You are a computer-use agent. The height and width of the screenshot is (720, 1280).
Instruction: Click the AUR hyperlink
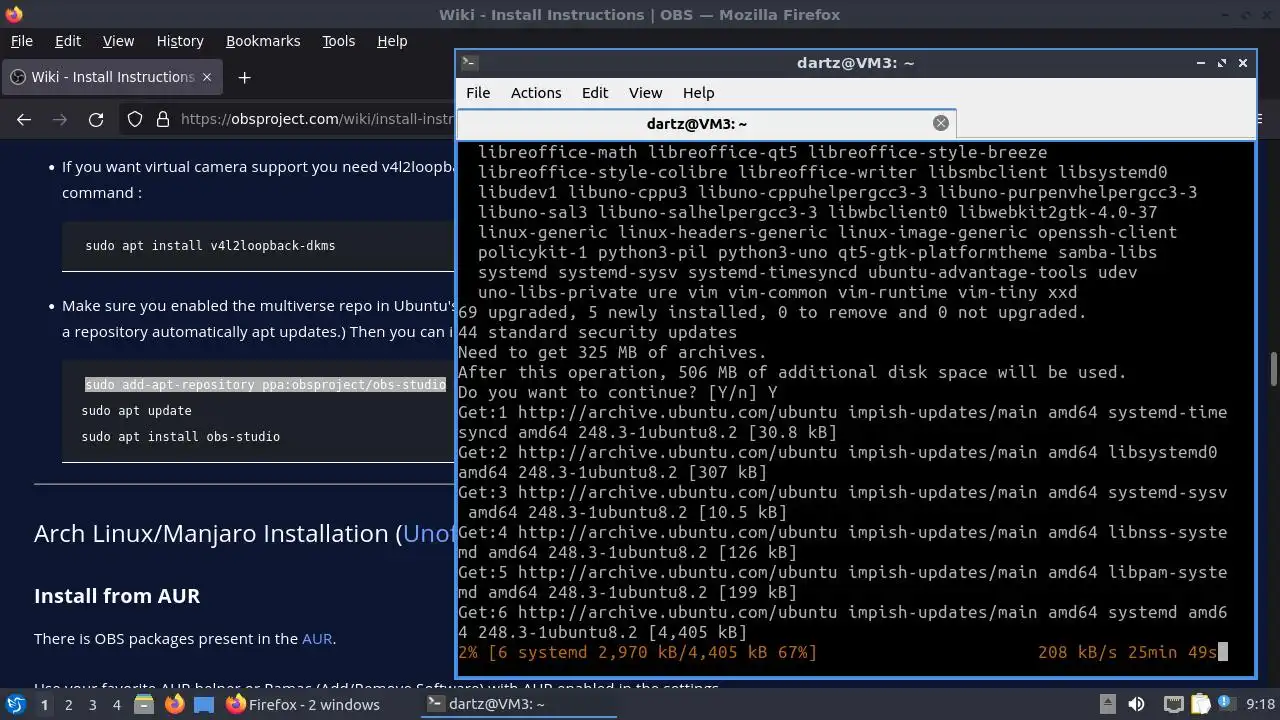coord(317,638)
